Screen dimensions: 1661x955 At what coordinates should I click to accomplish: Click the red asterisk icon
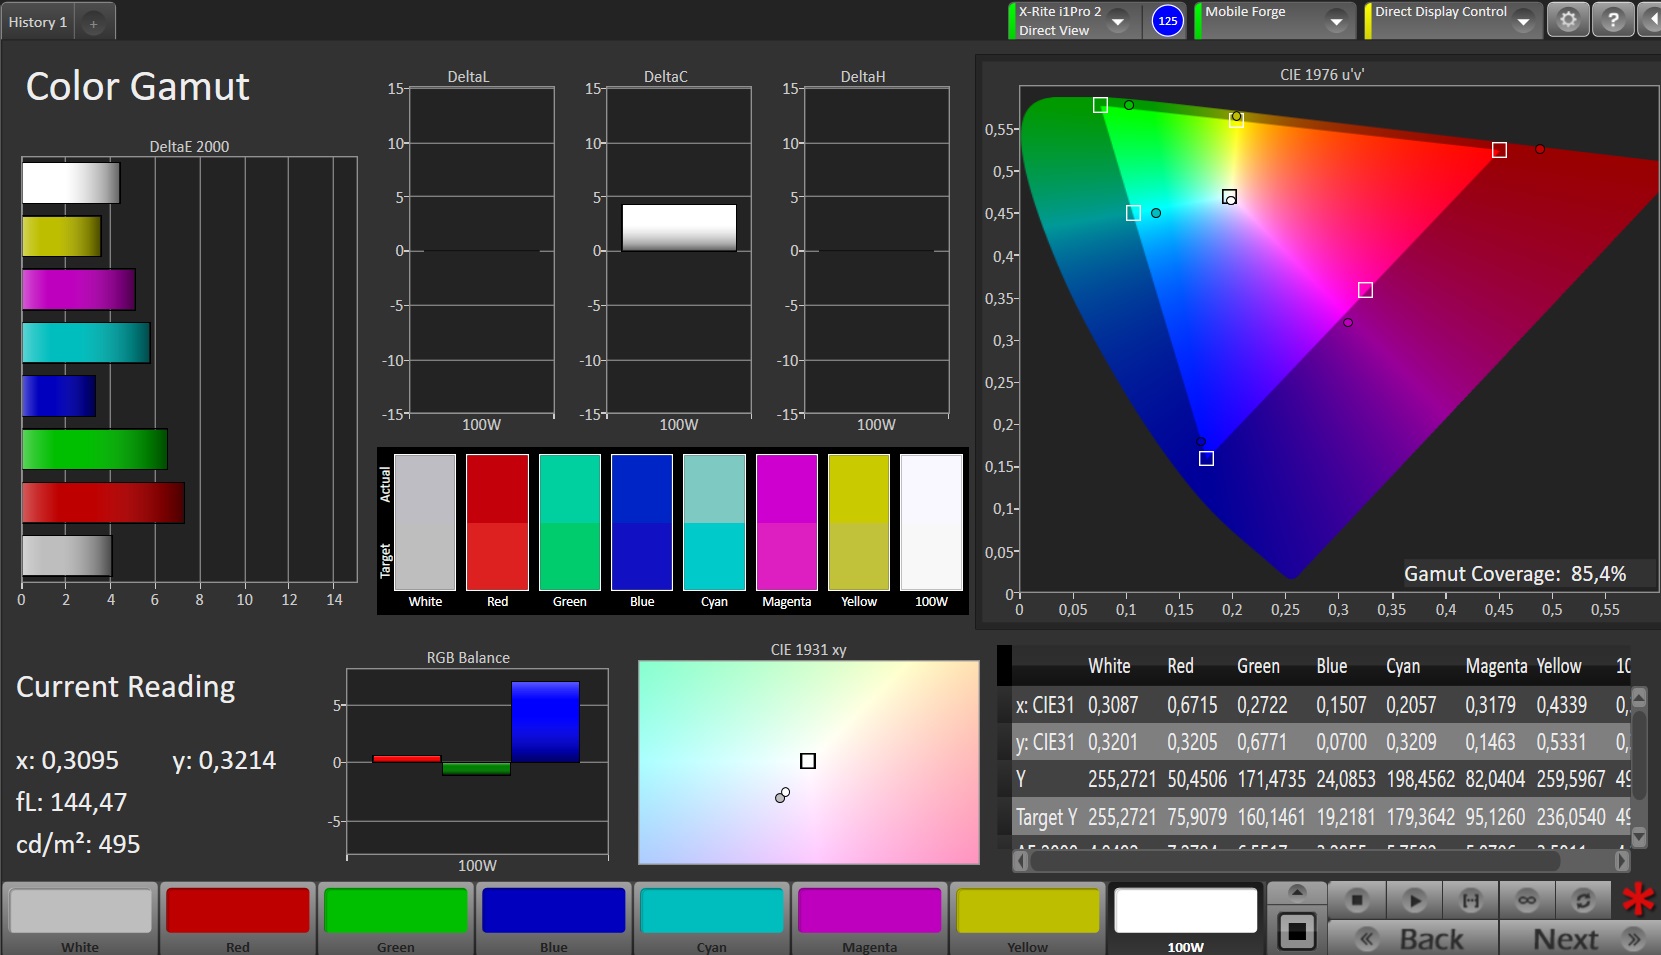pos(1637,900)
